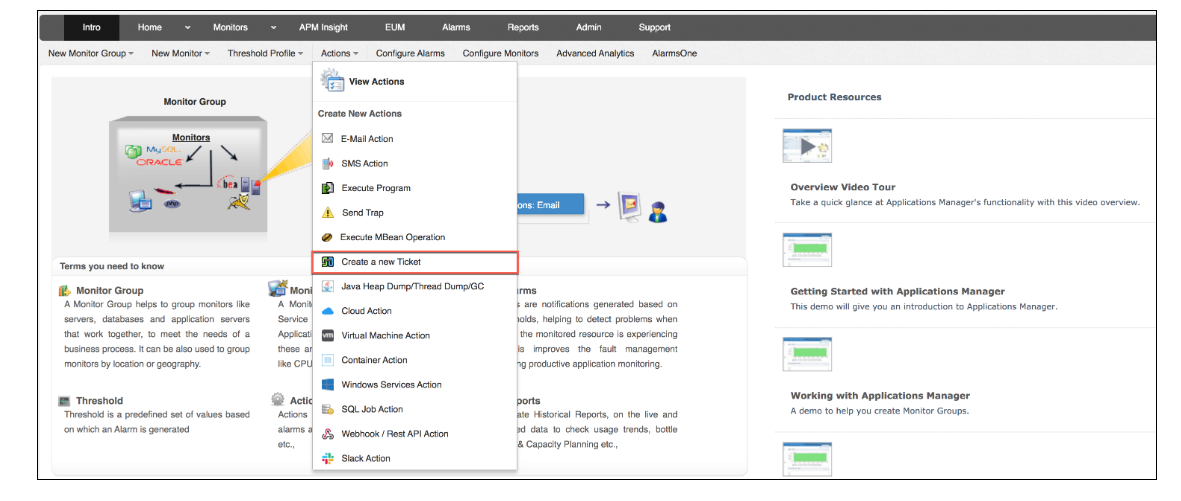Go to Advanced Analytics
1181x501 pixels.
click(x=595, y=53)
